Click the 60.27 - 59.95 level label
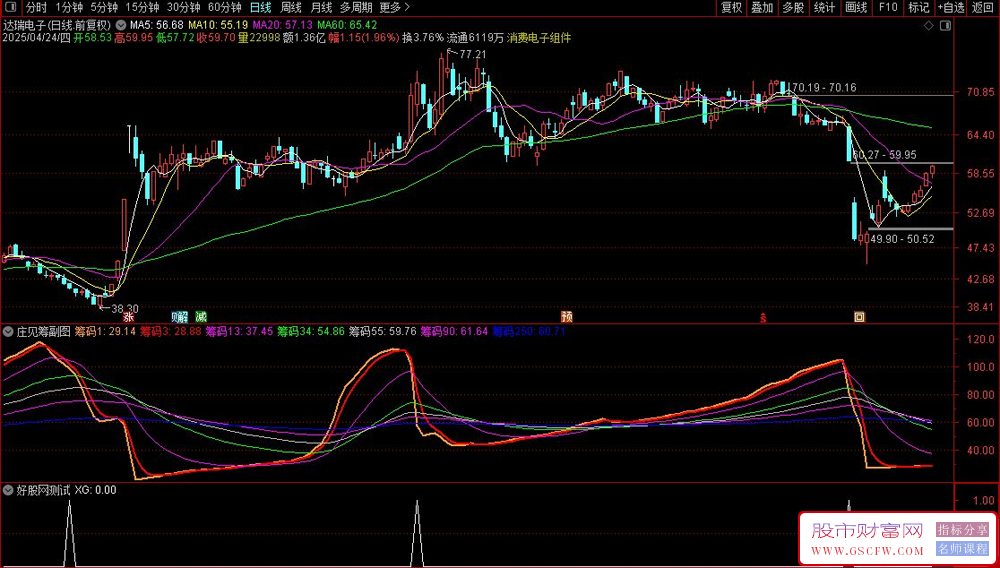Screen dimensions: 1000x568 click(884, 155)
